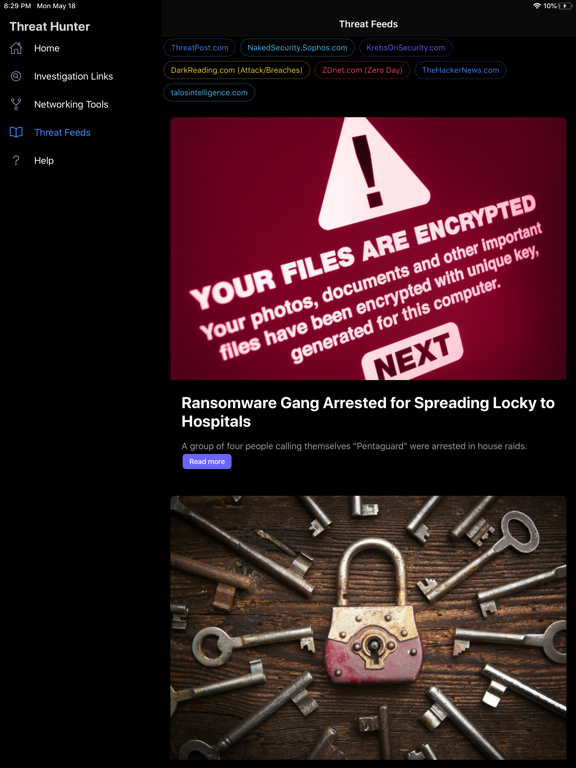
Task: Switch to TheHackerNews.com feed
Action: [x=460, y=70]
